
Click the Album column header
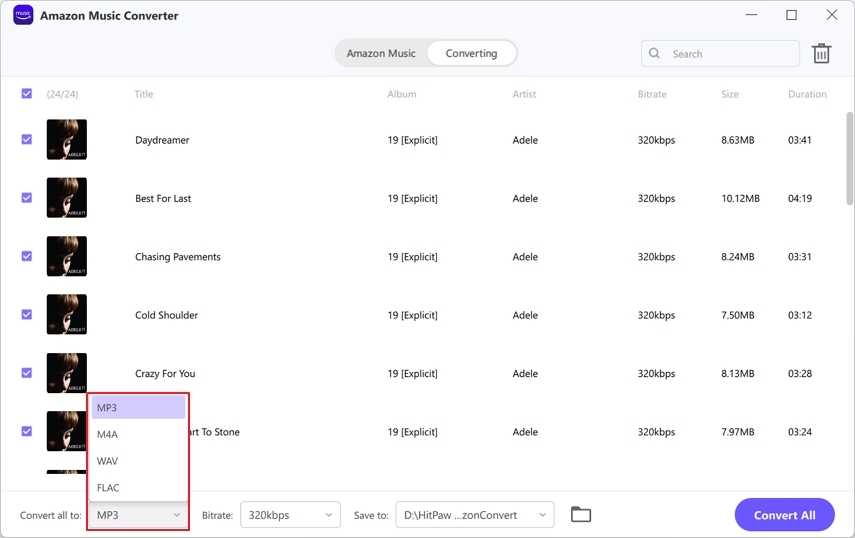coord(402,94)
